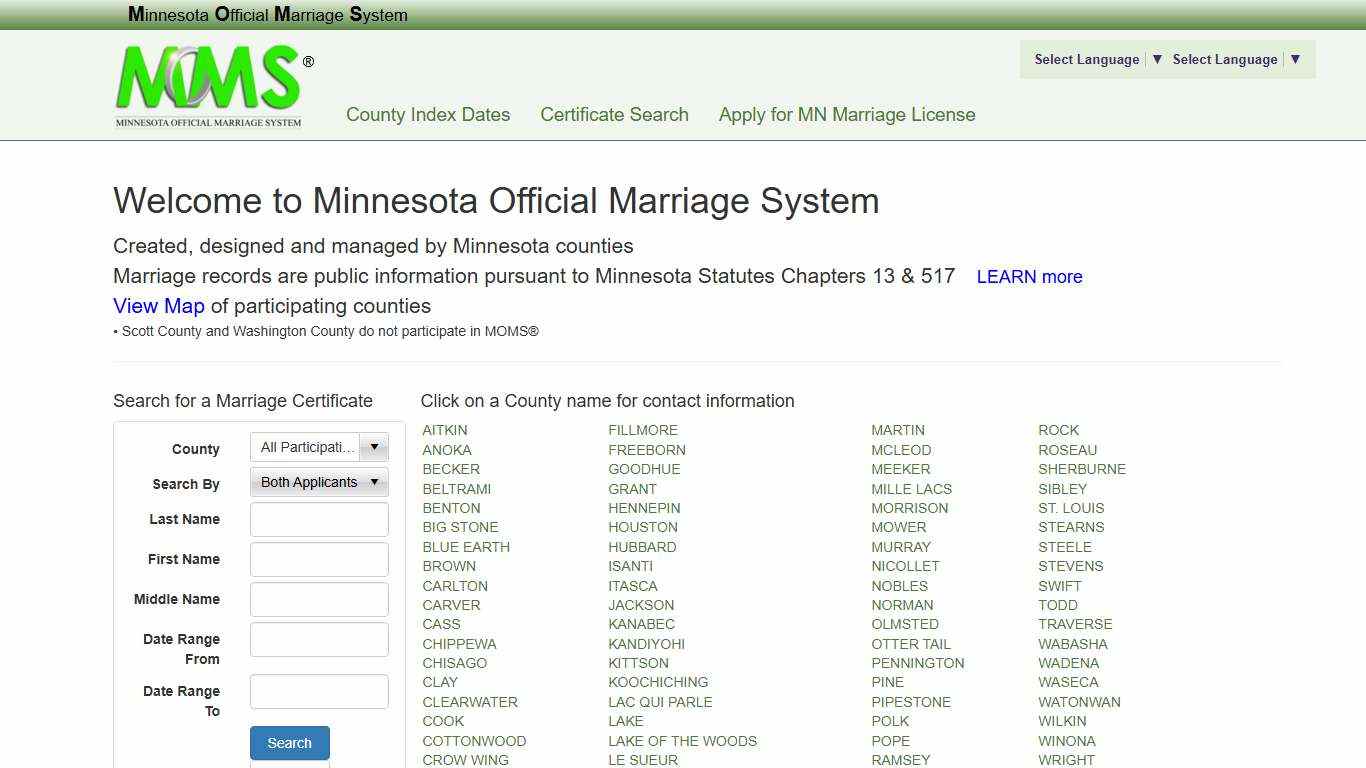Open View Map of participating counties

tap(158, 306)
